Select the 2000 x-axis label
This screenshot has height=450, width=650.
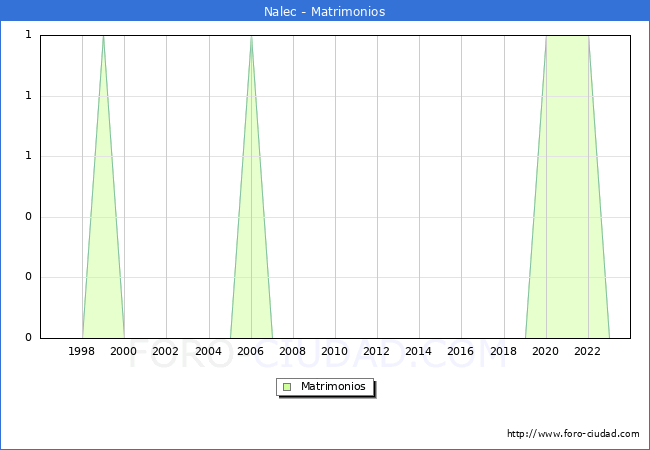(x=124, y=352)
